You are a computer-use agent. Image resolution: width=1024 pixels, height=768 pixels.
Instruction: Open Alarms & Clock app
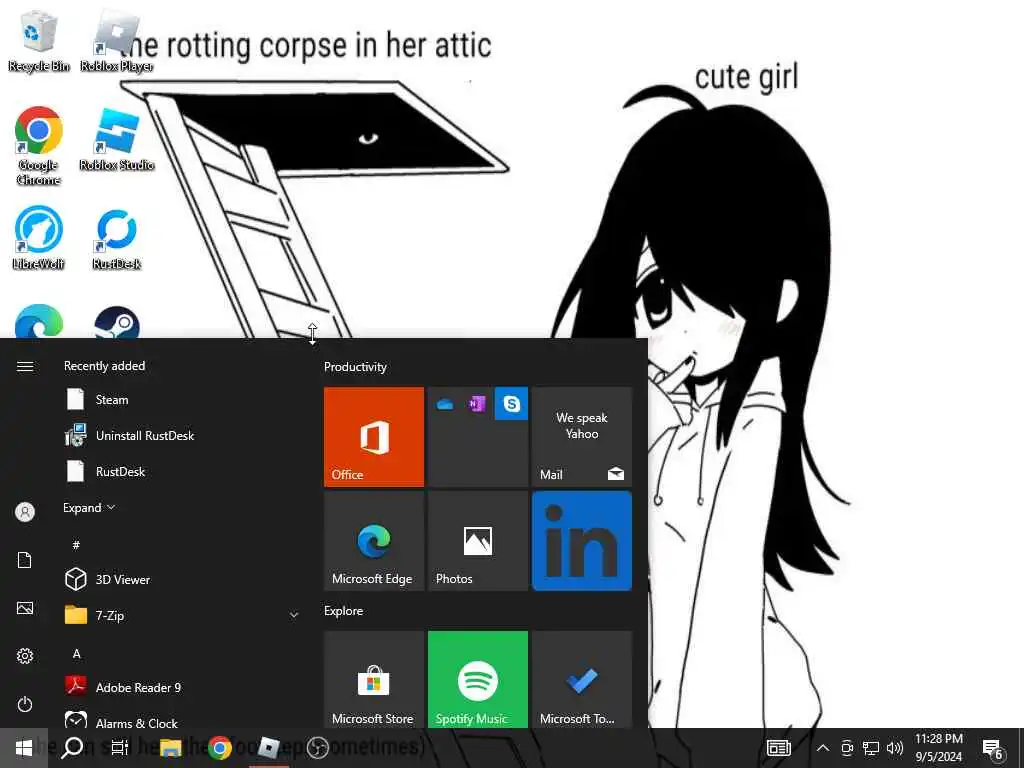(x=183, y=719)
